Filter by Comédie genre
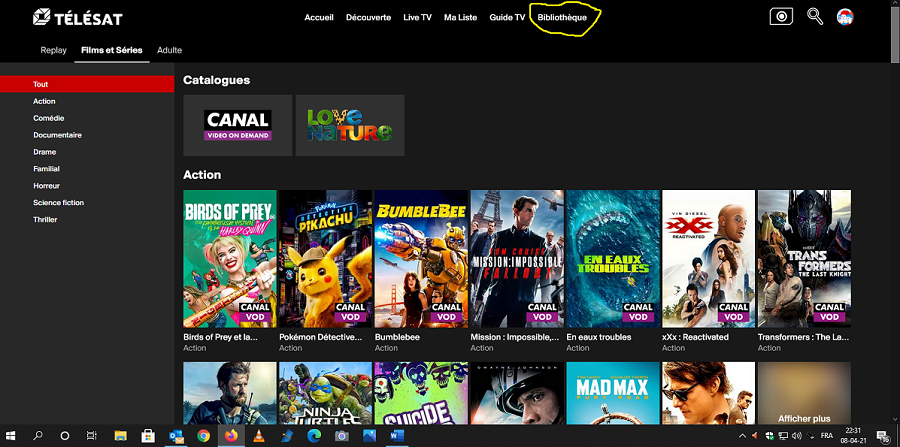This screenshot has width=900, height=447. [49, 118]
